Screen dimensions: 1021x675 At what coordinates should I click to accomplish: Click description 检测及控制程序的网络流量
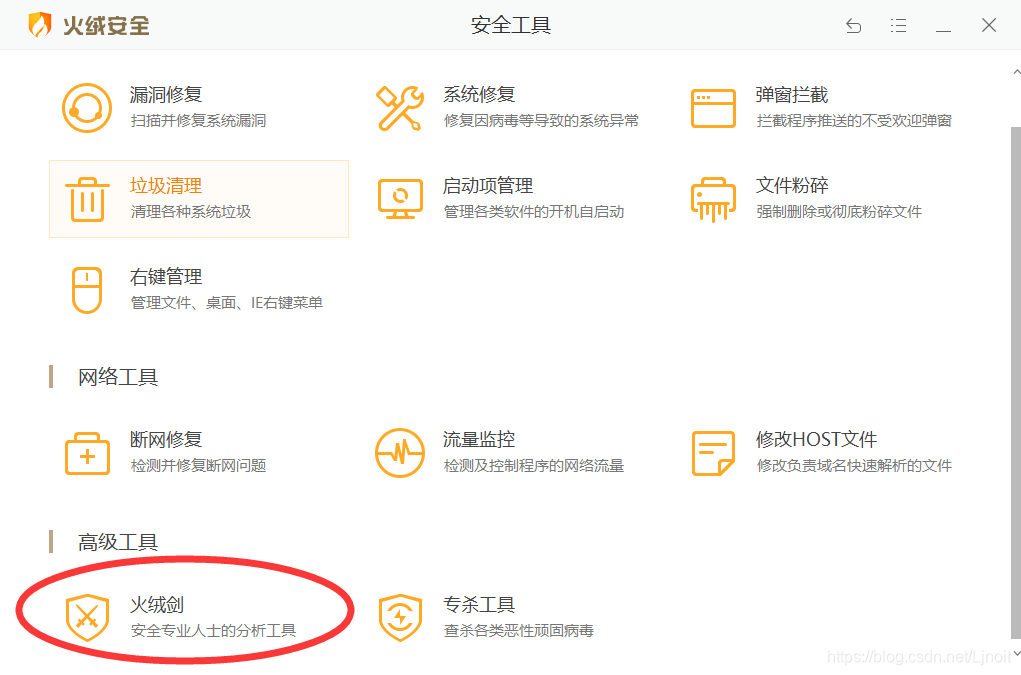click(534, 465)
